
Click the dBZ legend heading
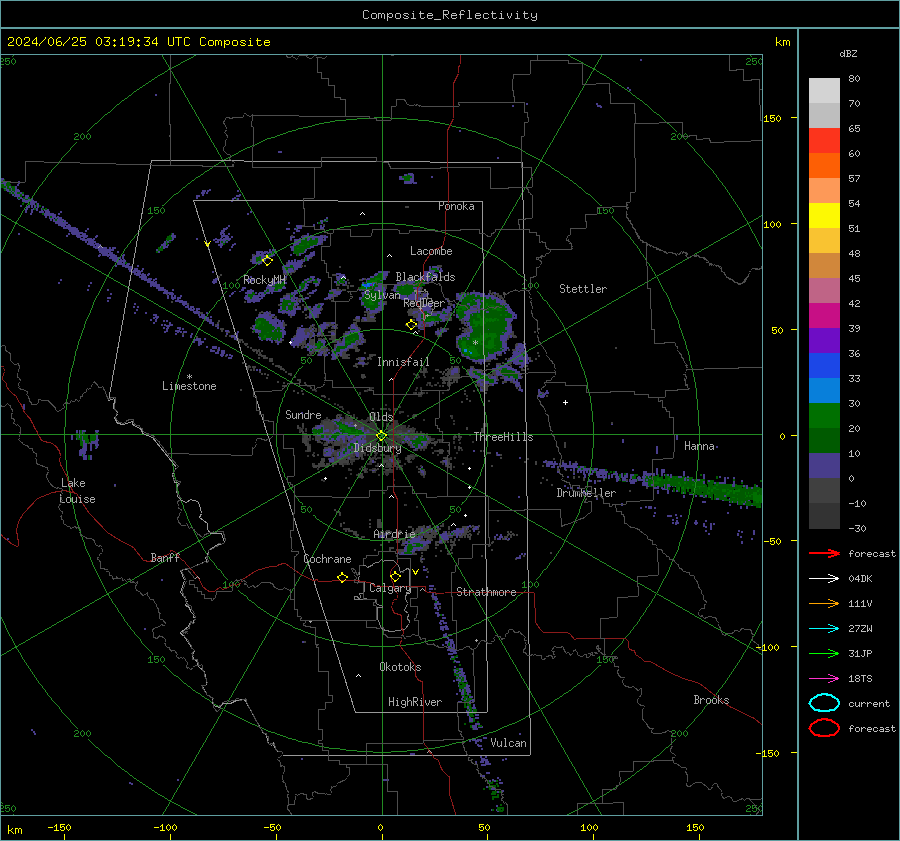point(848,53)
